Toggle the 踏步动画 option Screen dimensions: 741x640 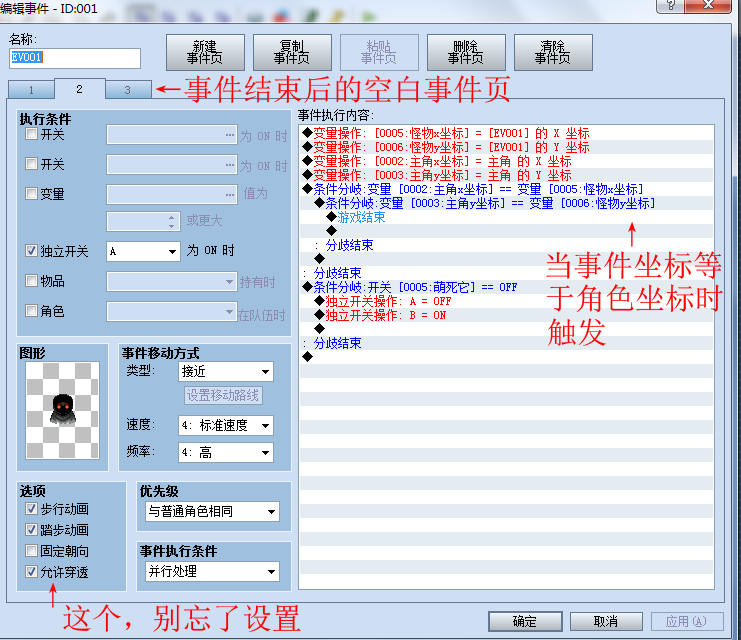click(x=31, y=529)
